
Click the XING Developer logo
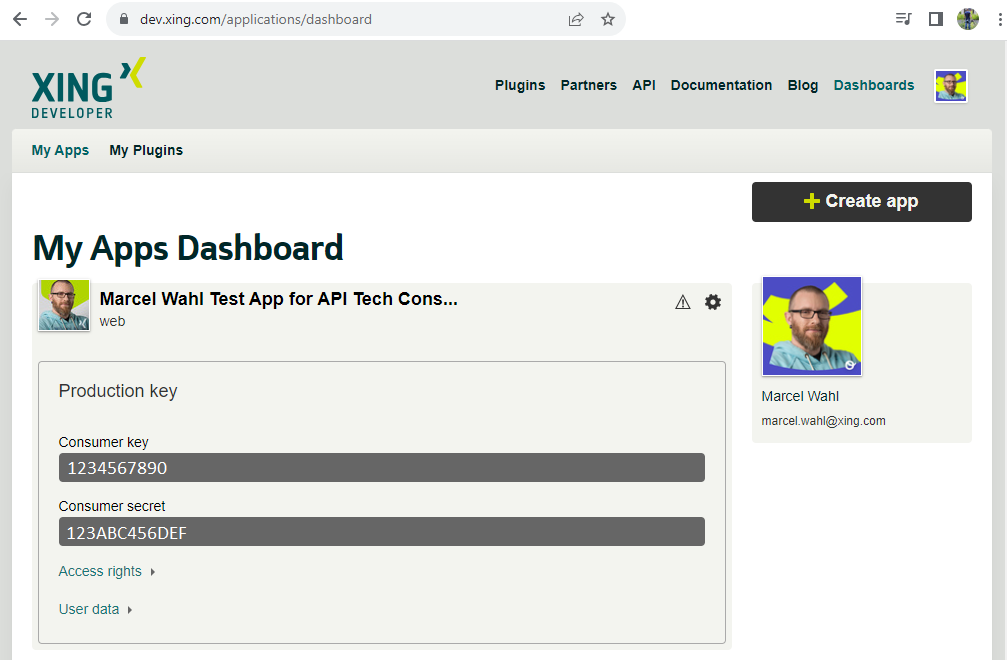coord(87,87)
